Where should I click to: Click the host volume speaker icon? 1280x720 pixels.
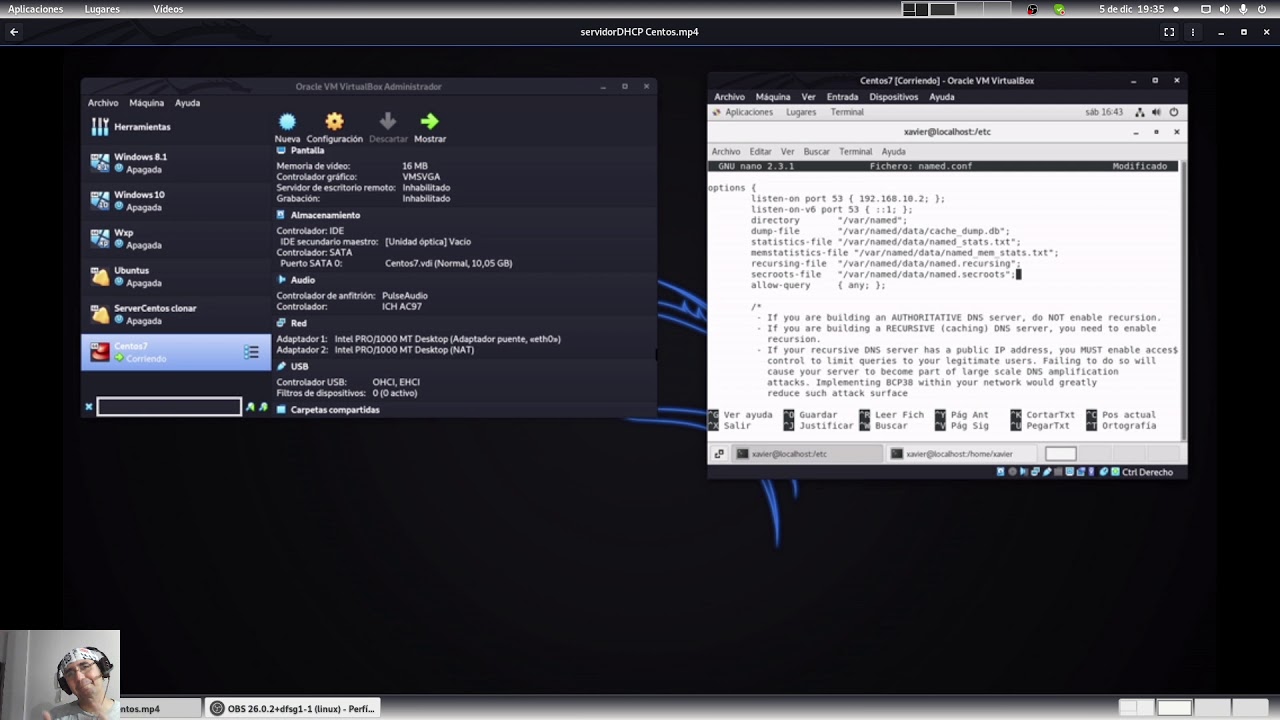tap(1225, 9)
